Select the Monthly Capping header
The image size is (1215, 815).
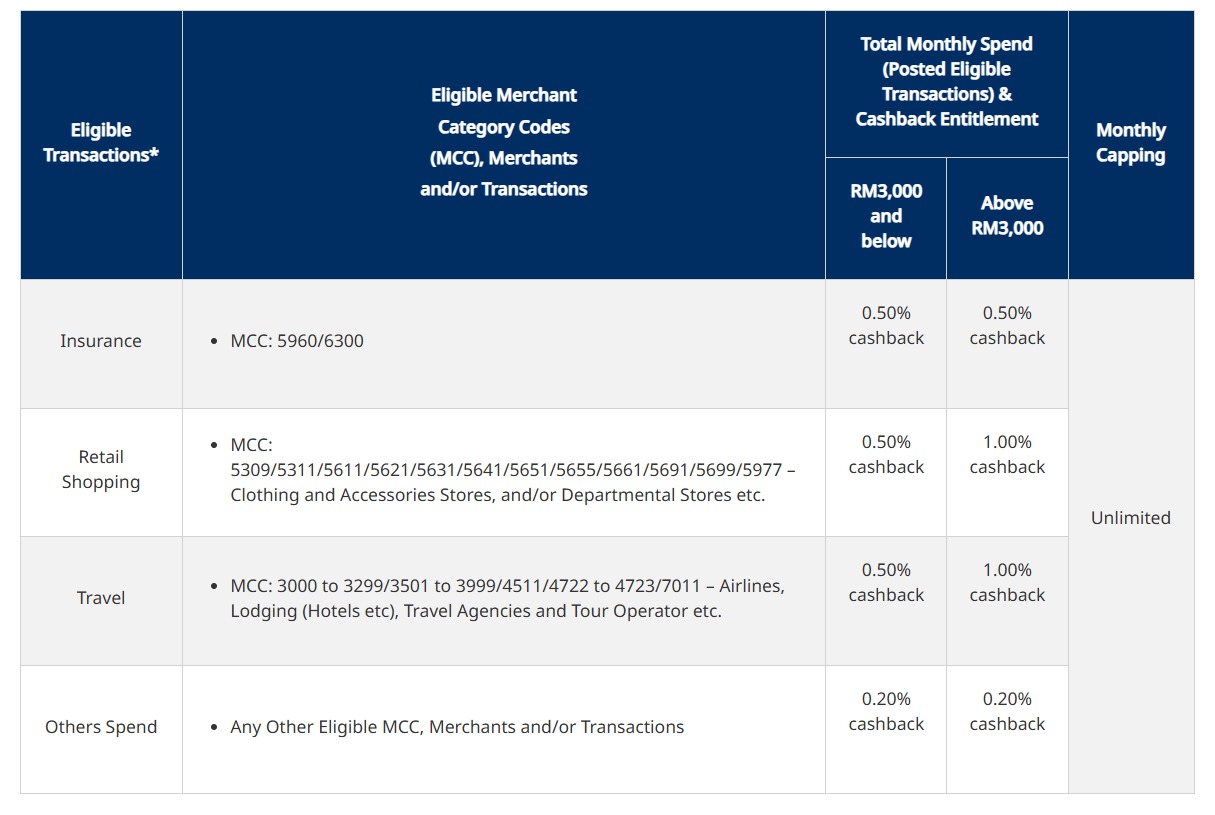(x=1131, y=143)
